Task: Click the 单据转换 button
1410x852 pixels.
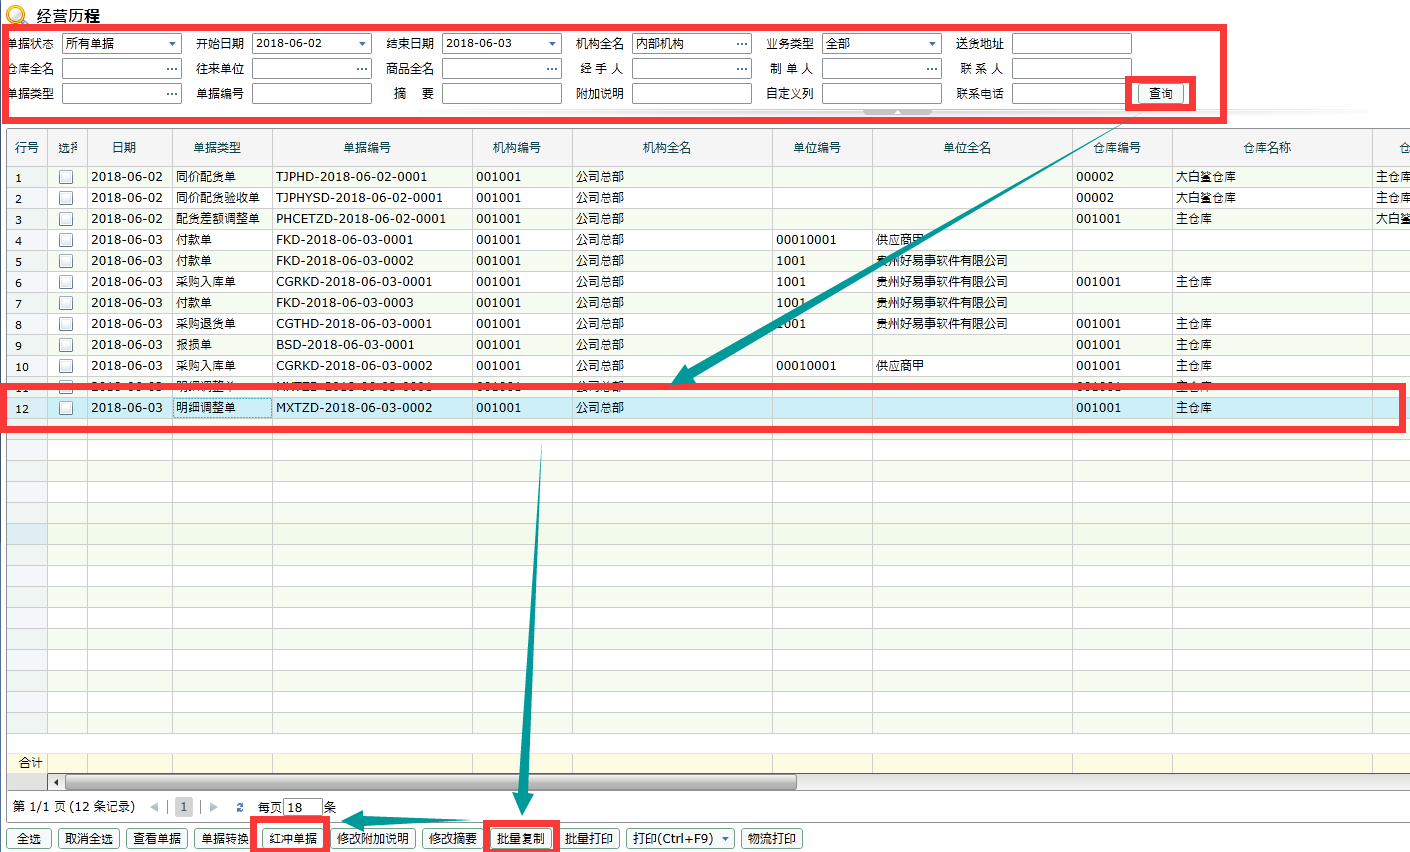Action: coord(225,839)
